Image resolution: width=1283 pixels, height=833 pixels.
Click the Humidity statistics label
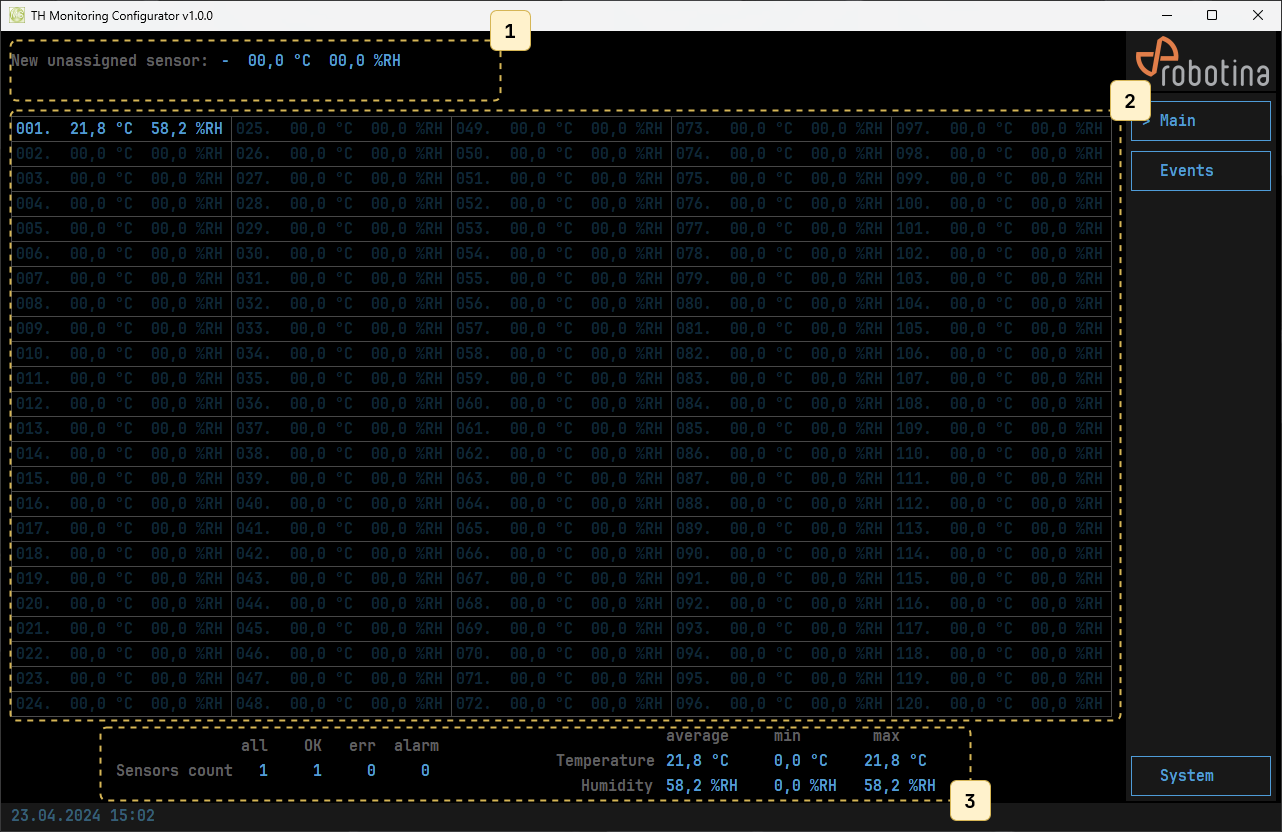(x=617, y=786)
